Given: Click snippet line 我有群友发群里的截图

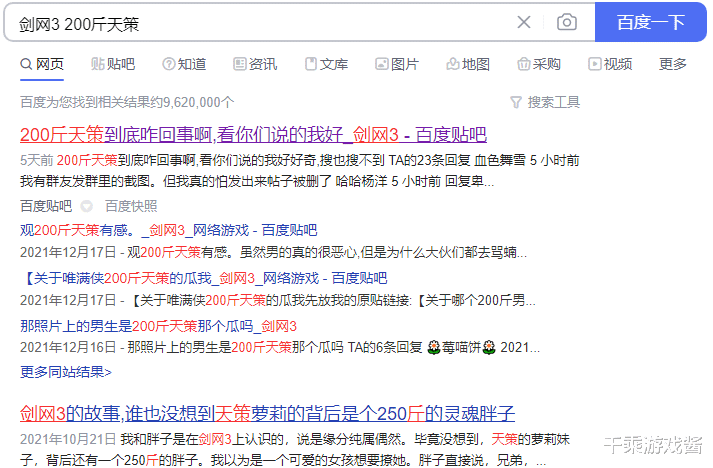Looking at the screenshot, I should [257, 181].
